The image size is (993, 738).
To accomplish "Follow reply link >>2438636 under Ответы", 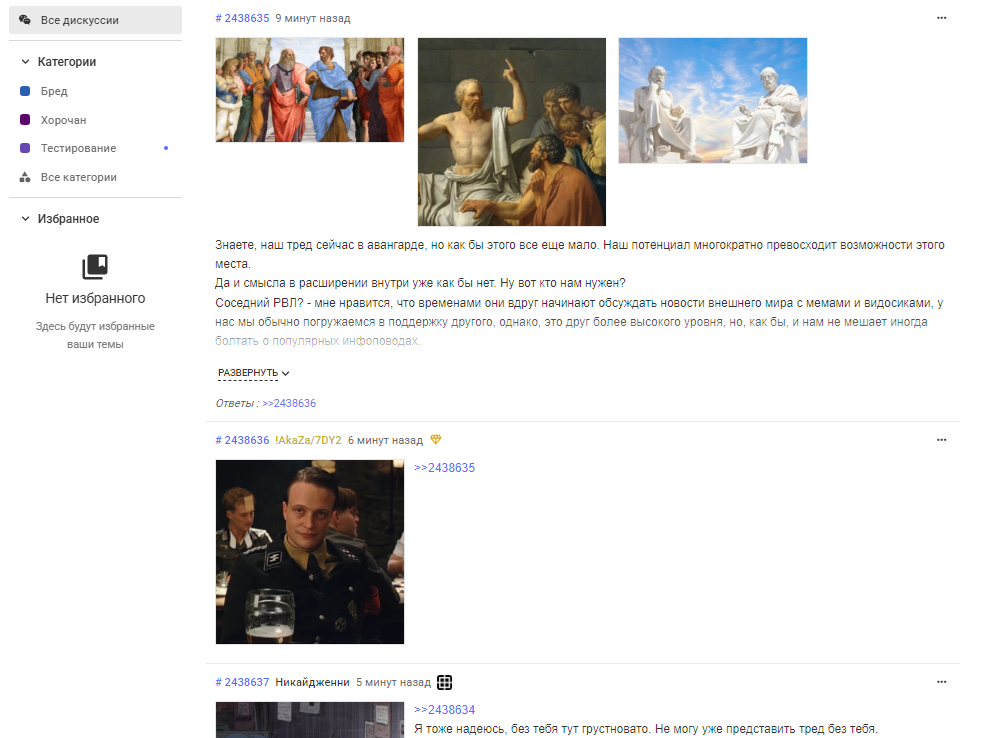I will click(x=289, y=403).
